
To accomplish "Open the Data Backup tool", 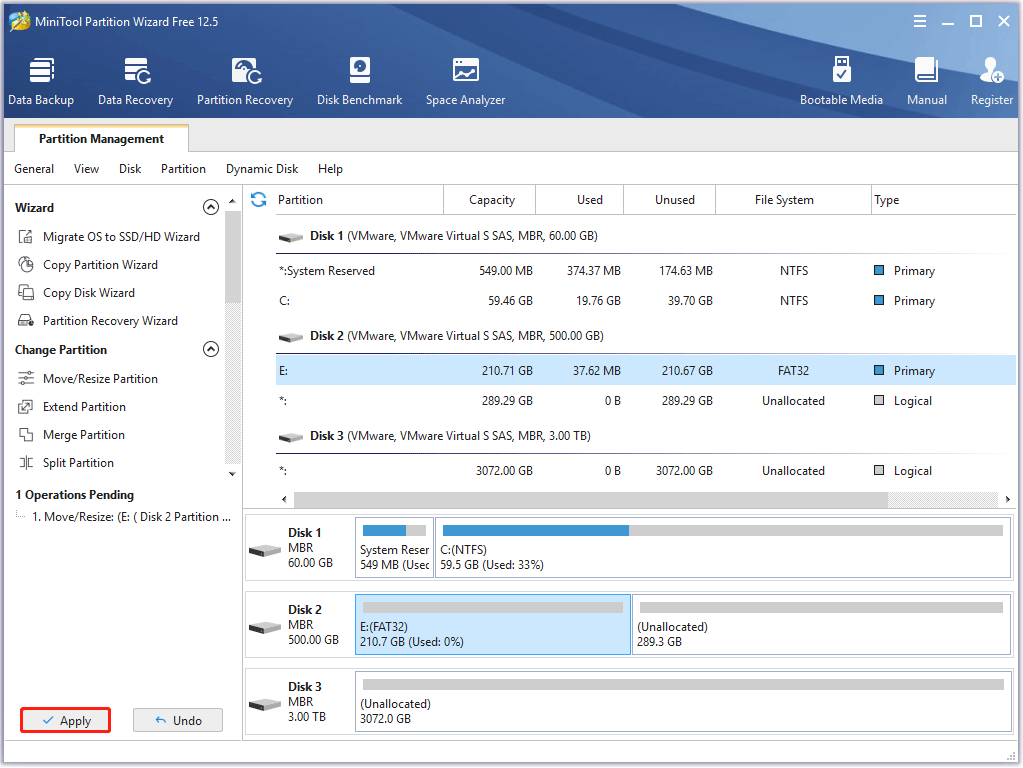I will tap(41, 82).
